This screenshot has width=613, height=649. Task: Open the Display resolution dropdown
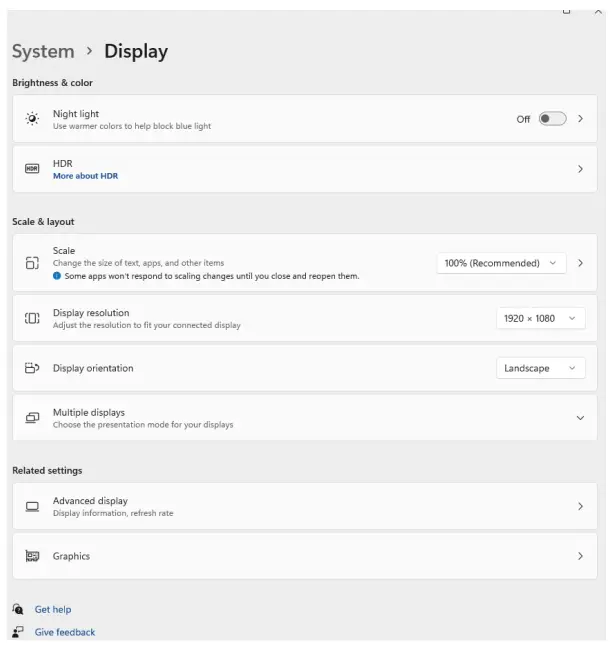540,318
